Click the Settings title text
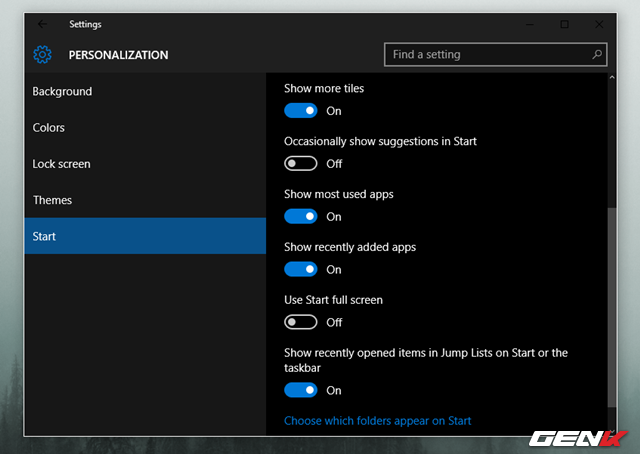 85,24
